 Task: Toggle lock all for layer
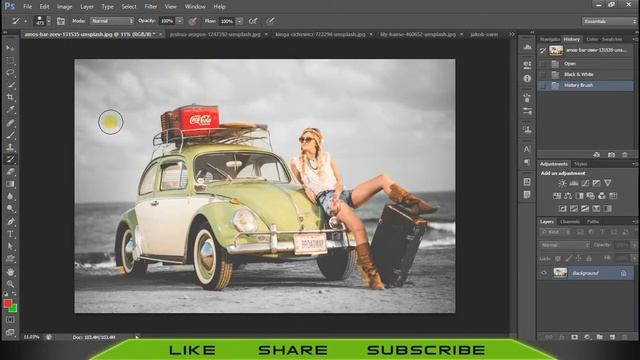tap(589, 258)
